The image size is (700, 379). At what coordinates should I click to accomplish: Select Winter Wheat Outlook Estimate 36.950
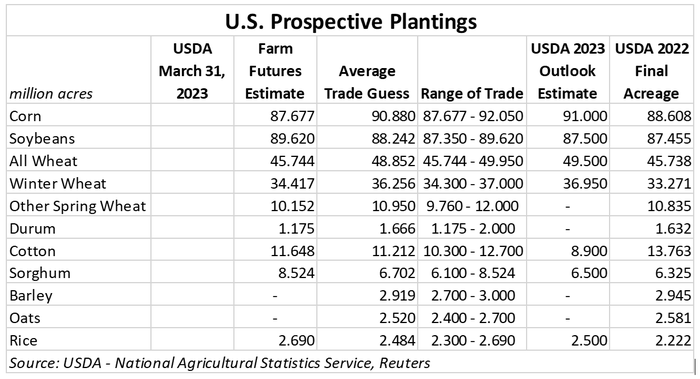[x=585, y=183]
